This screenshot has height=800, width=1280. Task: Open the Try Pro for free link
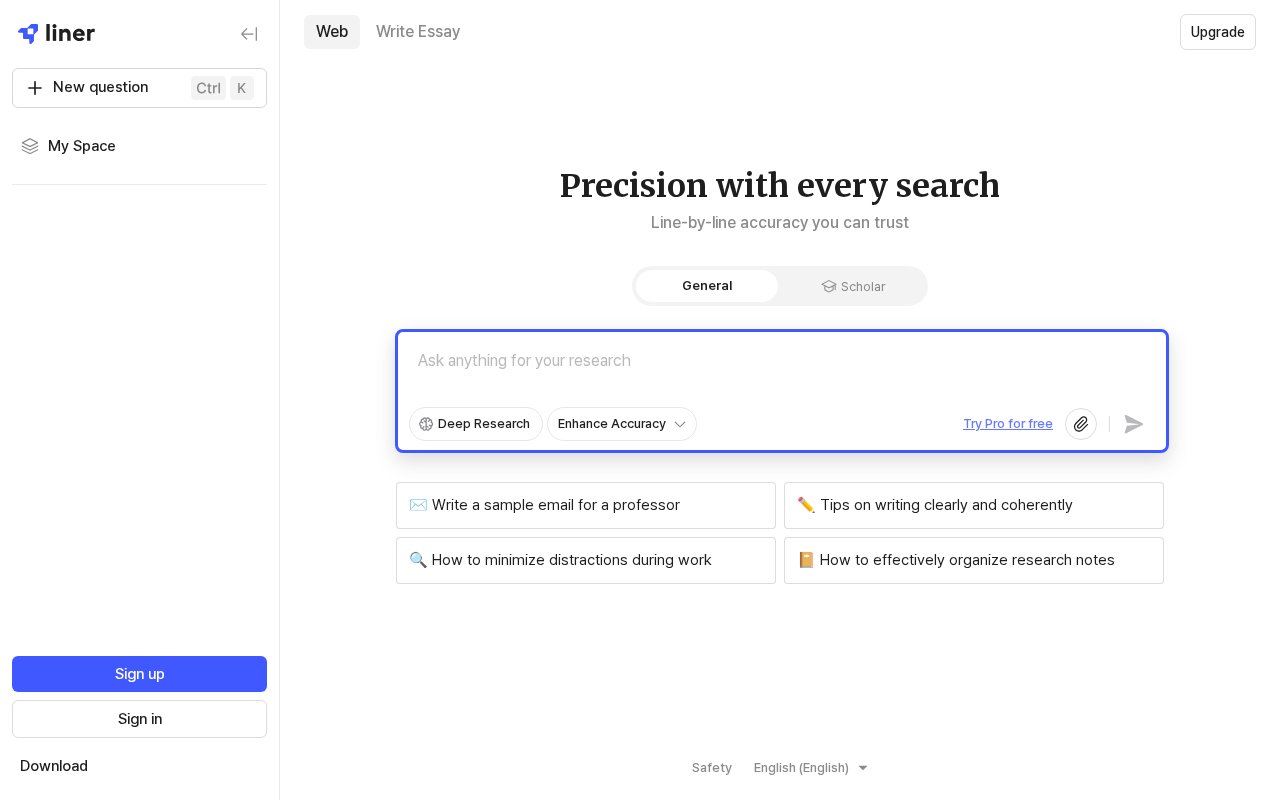click(x=1008, y=424)
